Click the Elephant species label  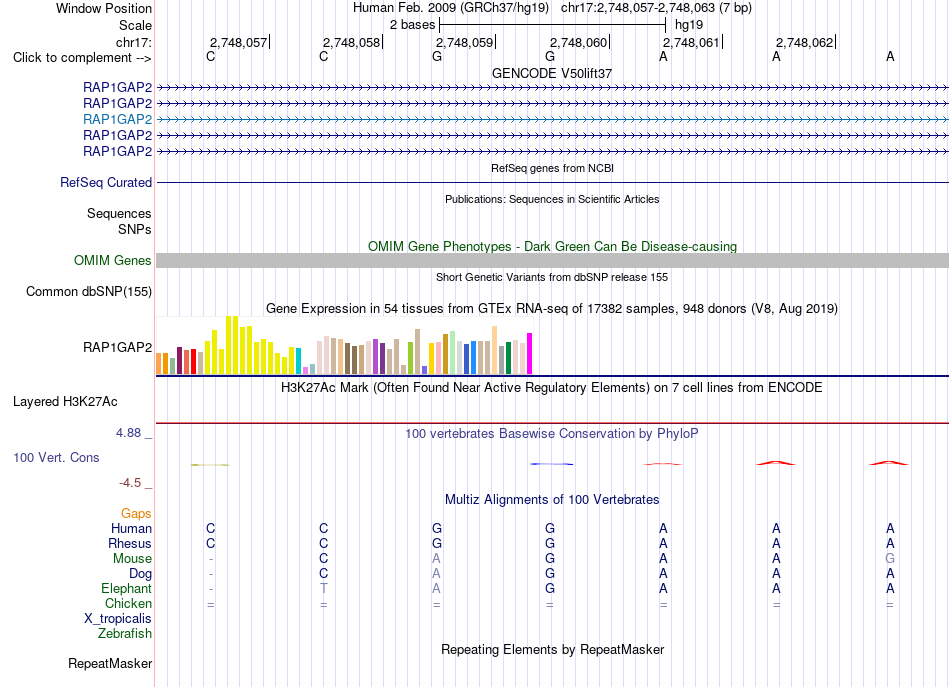click(127, 588)
